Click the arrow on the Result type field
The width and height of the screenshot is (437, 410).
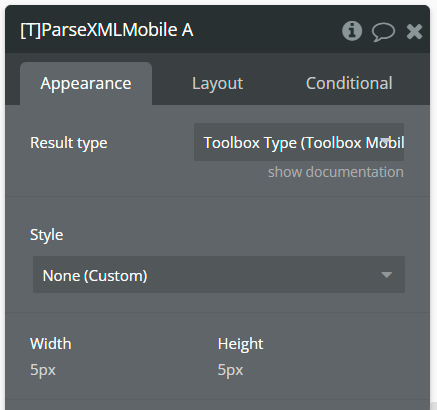(385, 141)
